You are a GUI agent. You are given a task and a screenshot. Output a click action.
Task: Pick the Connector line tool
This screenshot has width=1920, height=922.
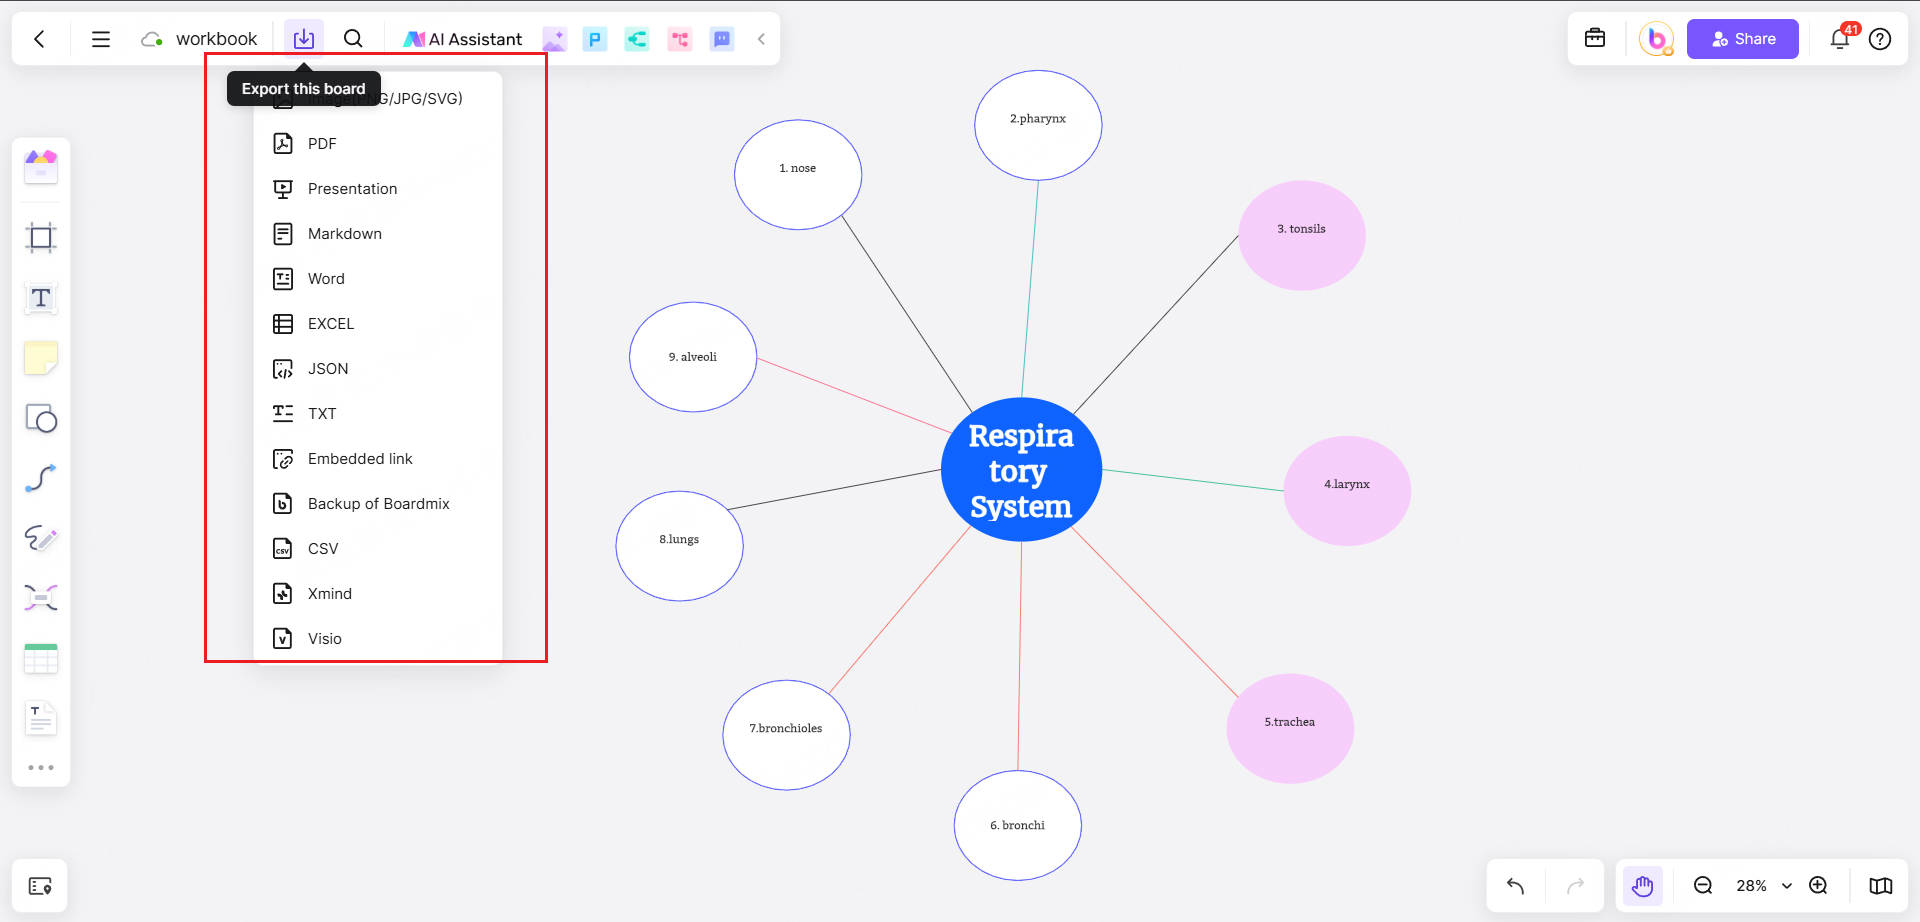(x=41, y=478)
